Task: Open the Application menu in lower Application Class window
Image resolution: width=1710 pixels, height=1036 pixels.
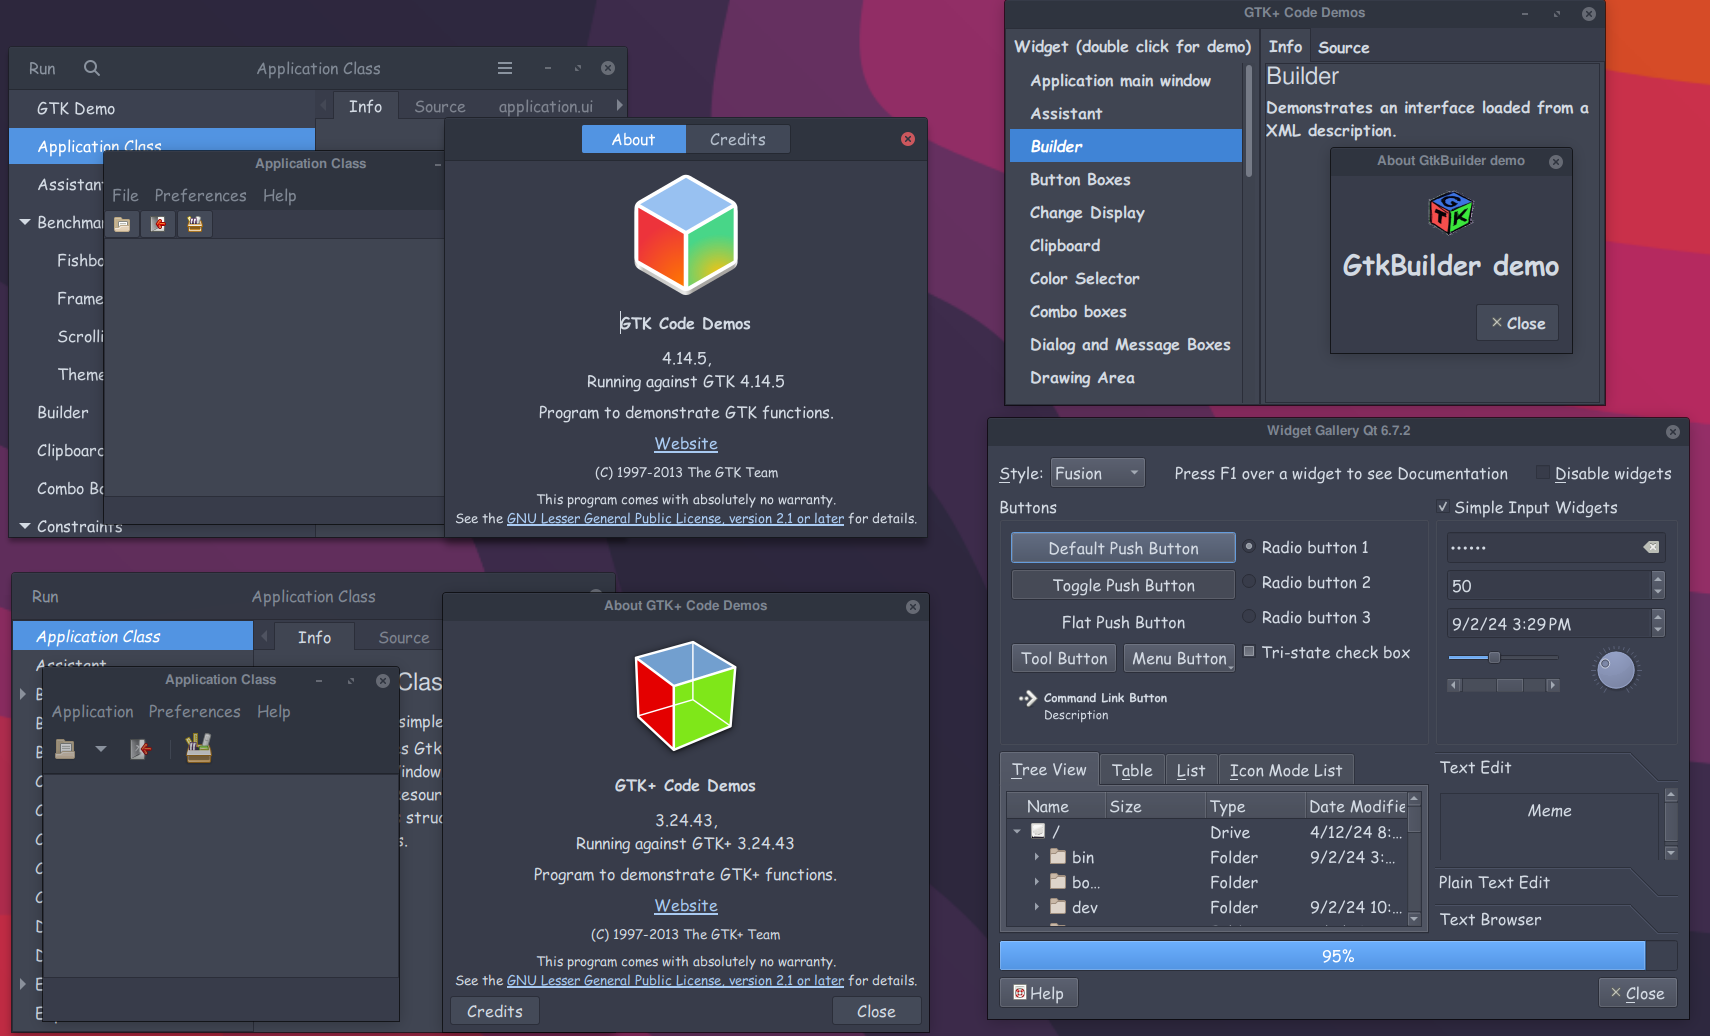Action: (93, 712)
